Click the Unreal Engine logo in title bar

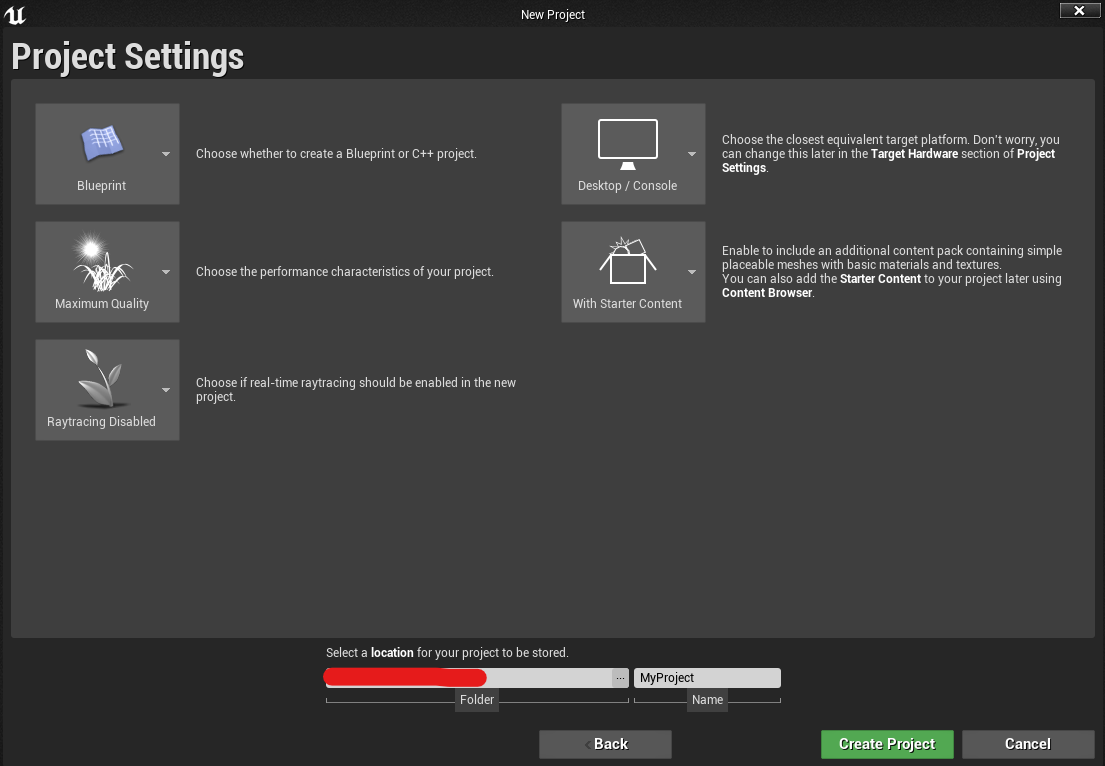15,14
